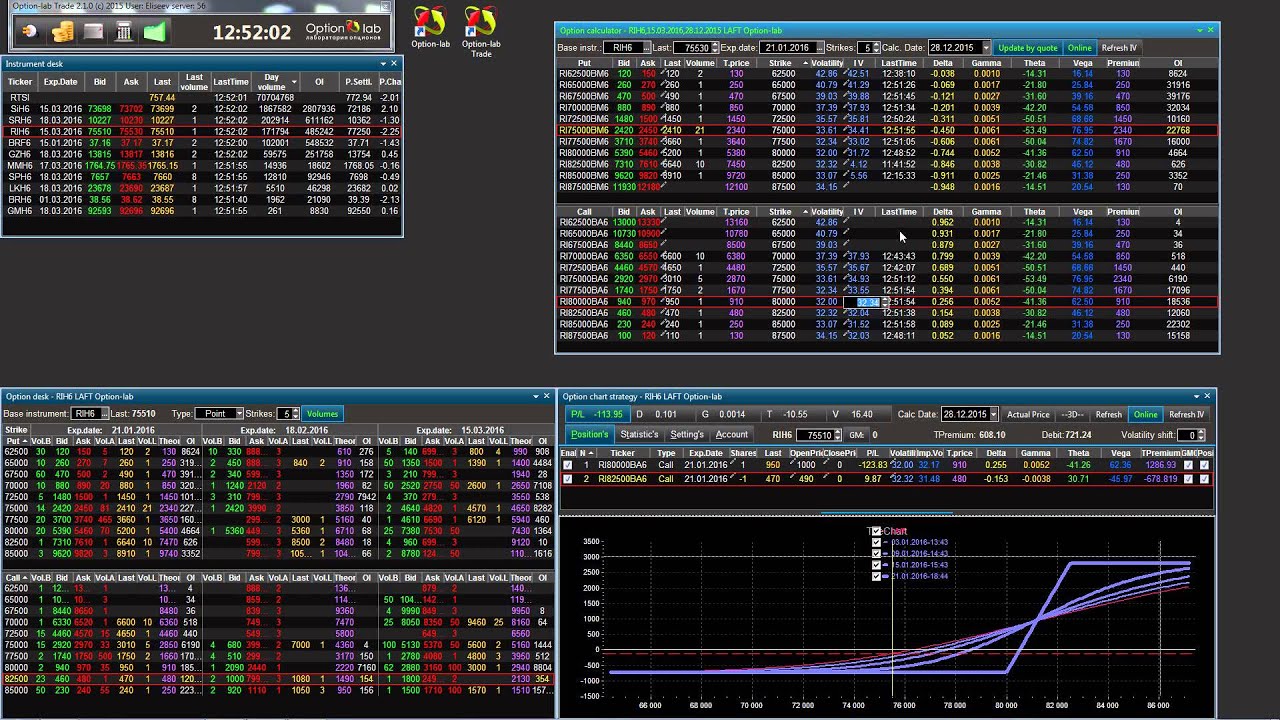The image size is (1280, 720).
Task: Toggle 09.01.2016-14:43 chart line checkbox
Action: (877, 554)
